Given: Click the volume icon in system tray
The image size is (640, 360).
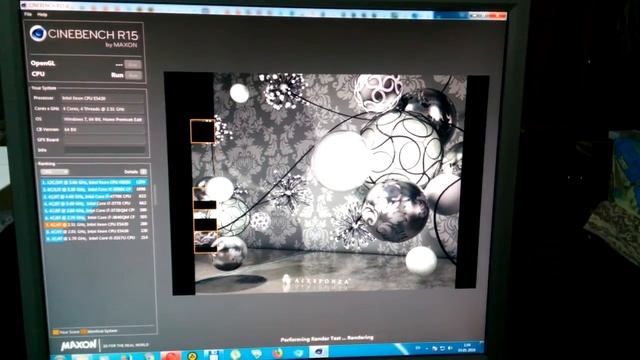Looking at the screenshot, I should point(450,348).
